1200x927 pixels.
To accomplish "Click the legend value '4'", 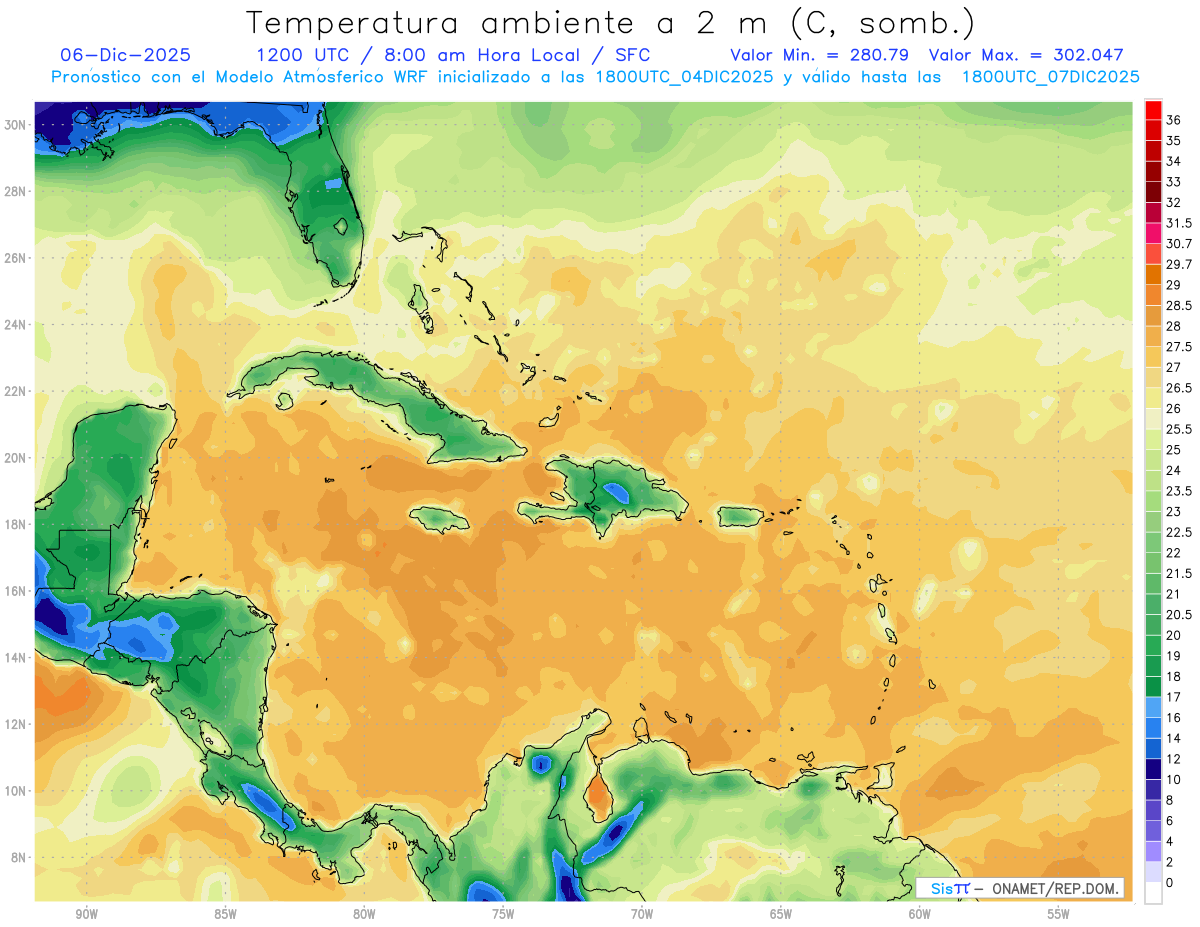I will tap(1170, 842).
